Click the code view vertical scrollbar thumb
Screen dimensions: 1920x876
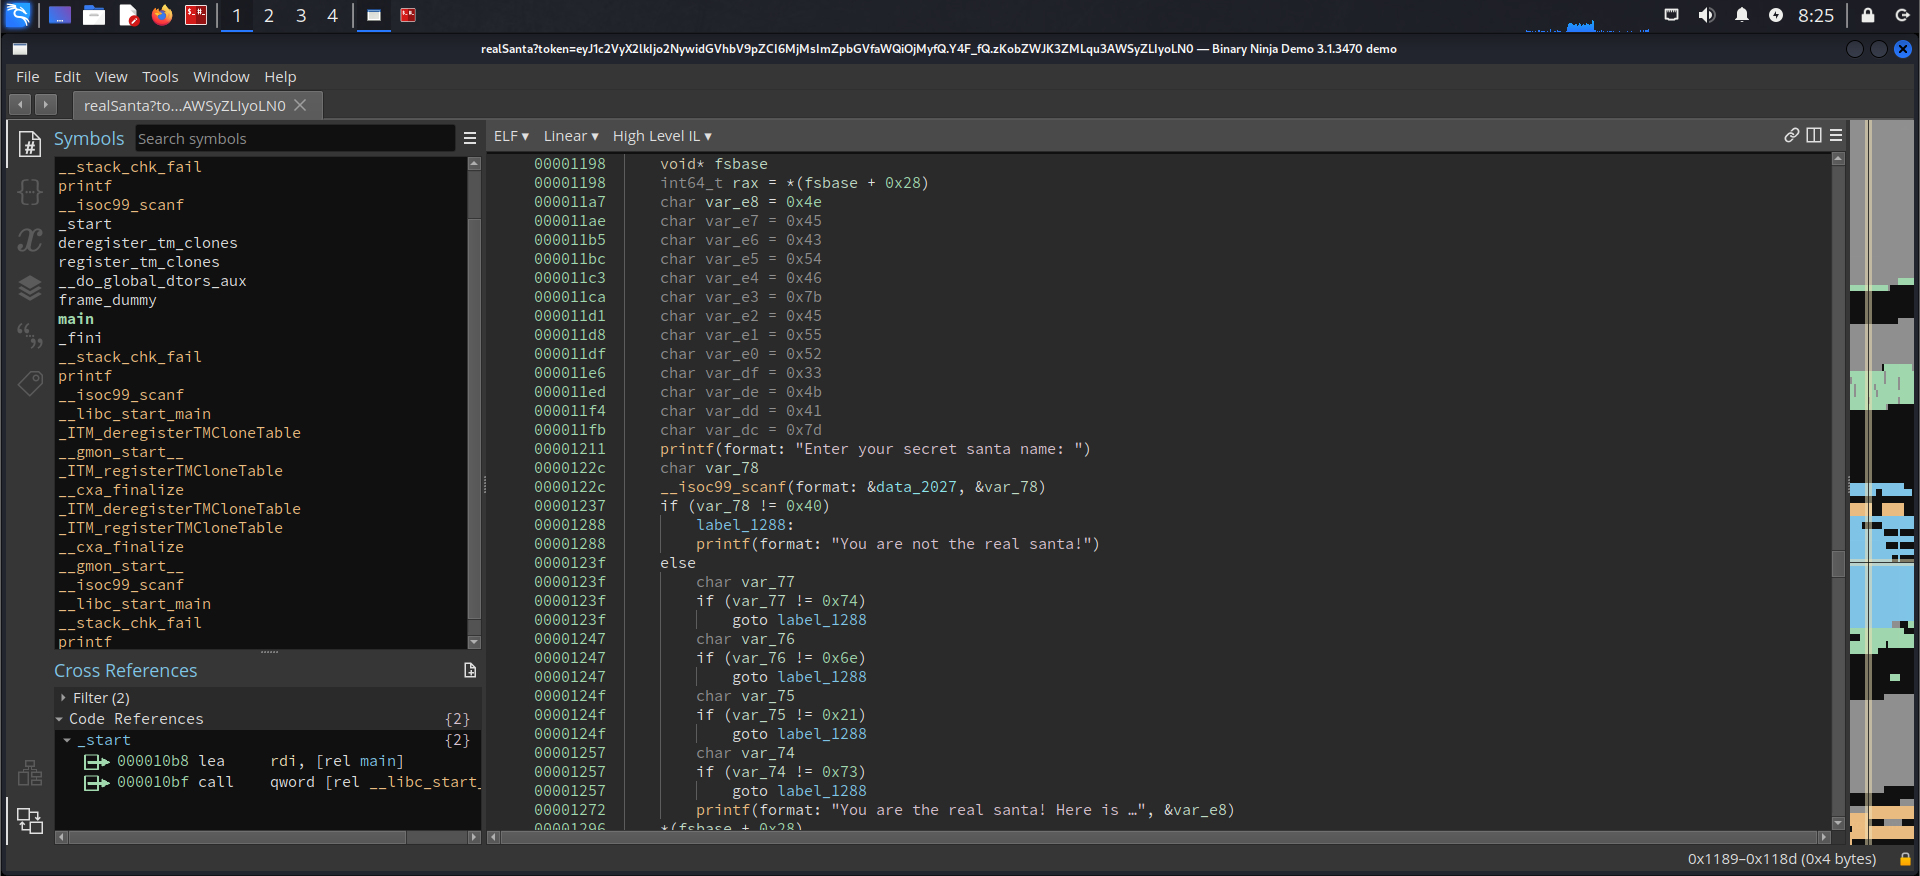(1838, 562)
